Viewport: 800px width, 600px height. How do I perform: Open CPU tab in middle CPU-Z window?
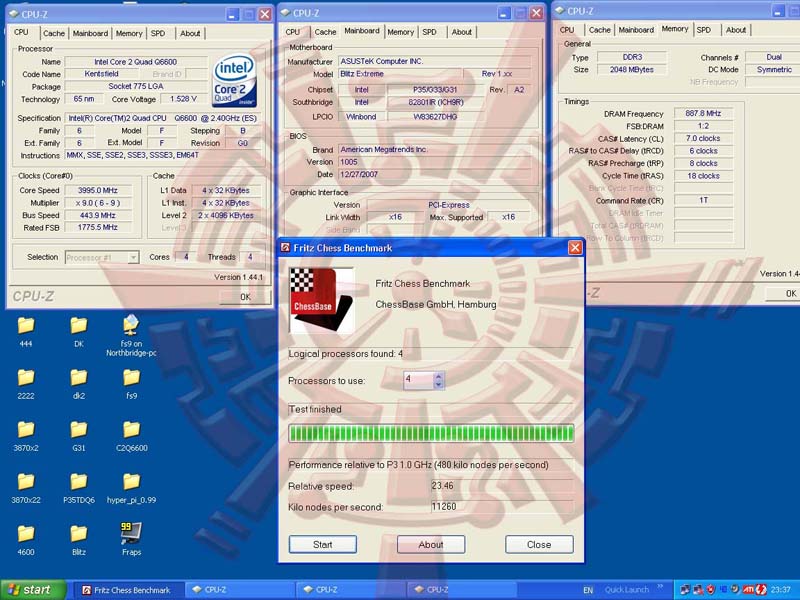coord(293,32)
